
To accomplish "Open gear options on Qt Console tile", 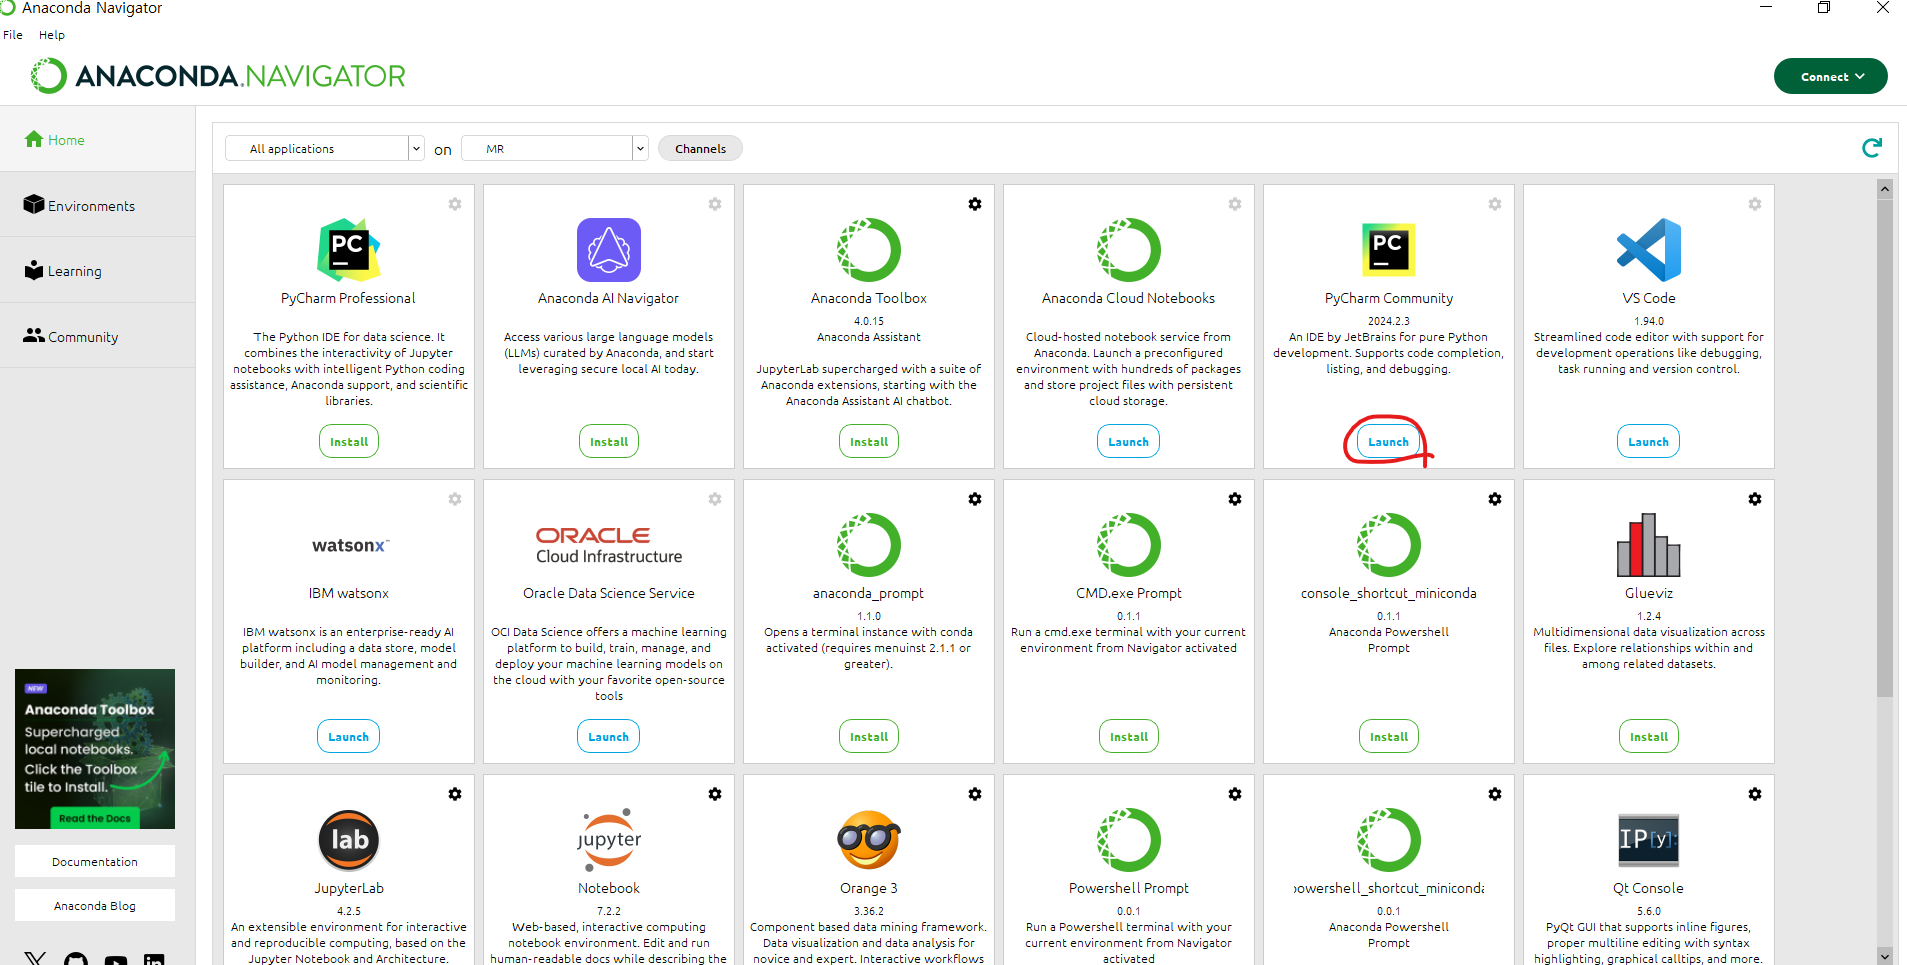I will coord(1754,794).
